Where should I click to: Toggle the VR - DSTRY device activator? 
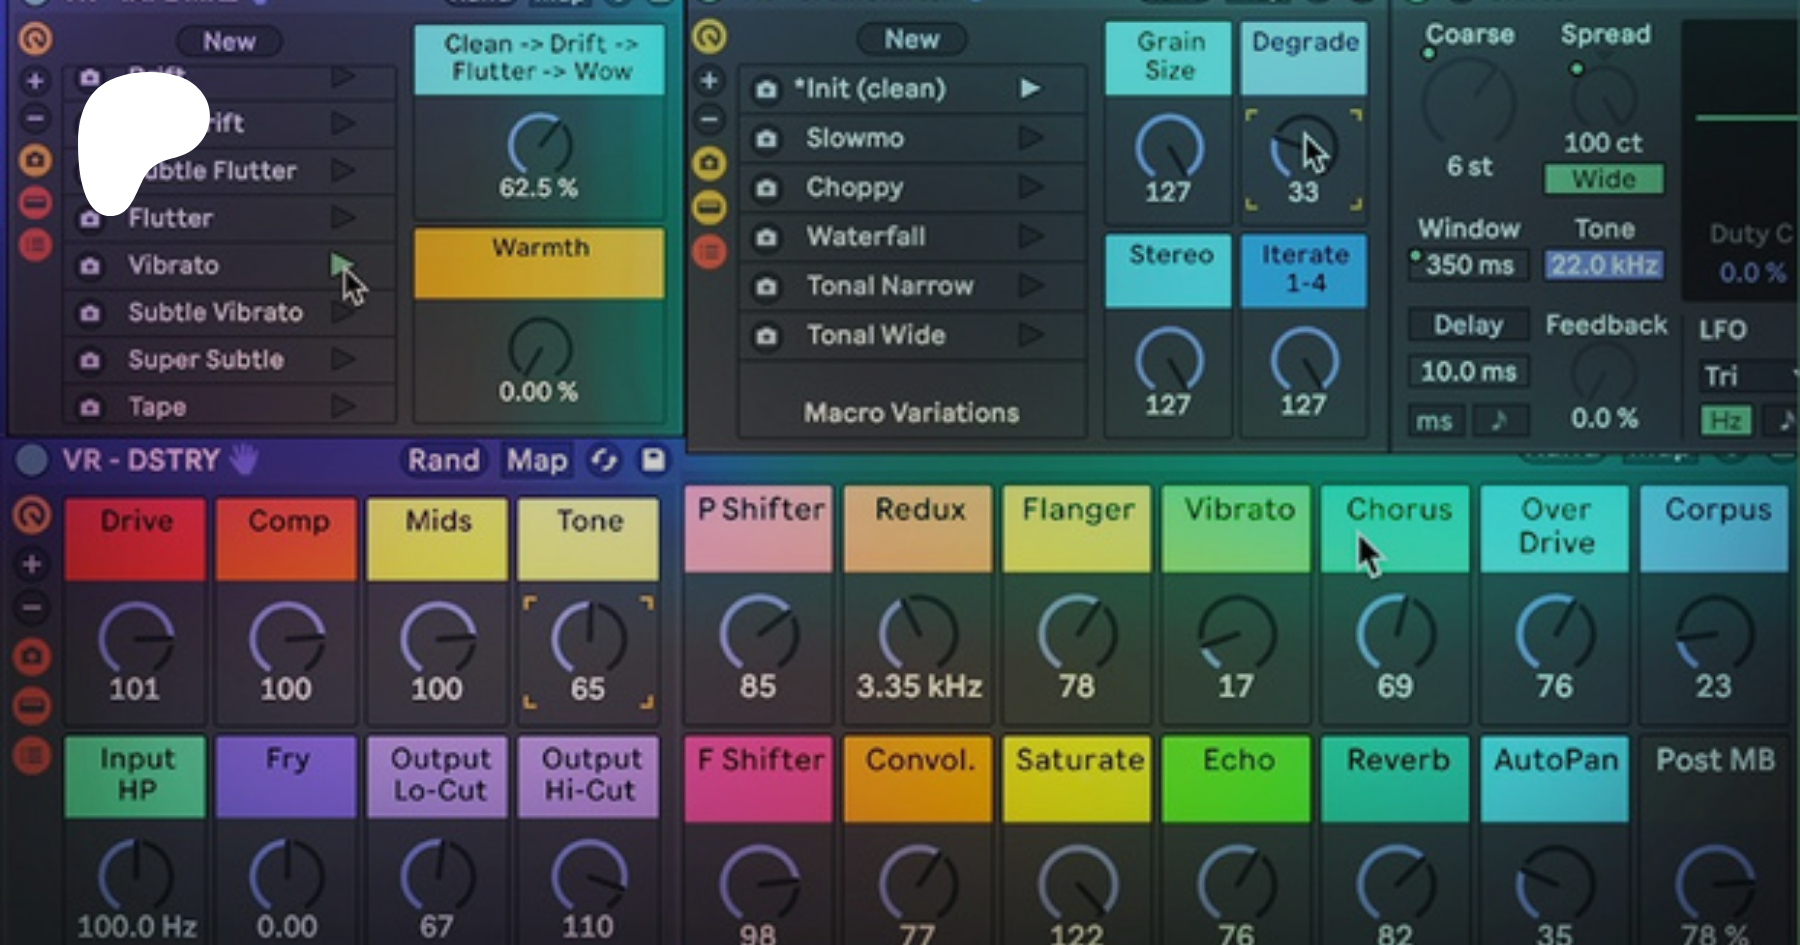point(32,460)
